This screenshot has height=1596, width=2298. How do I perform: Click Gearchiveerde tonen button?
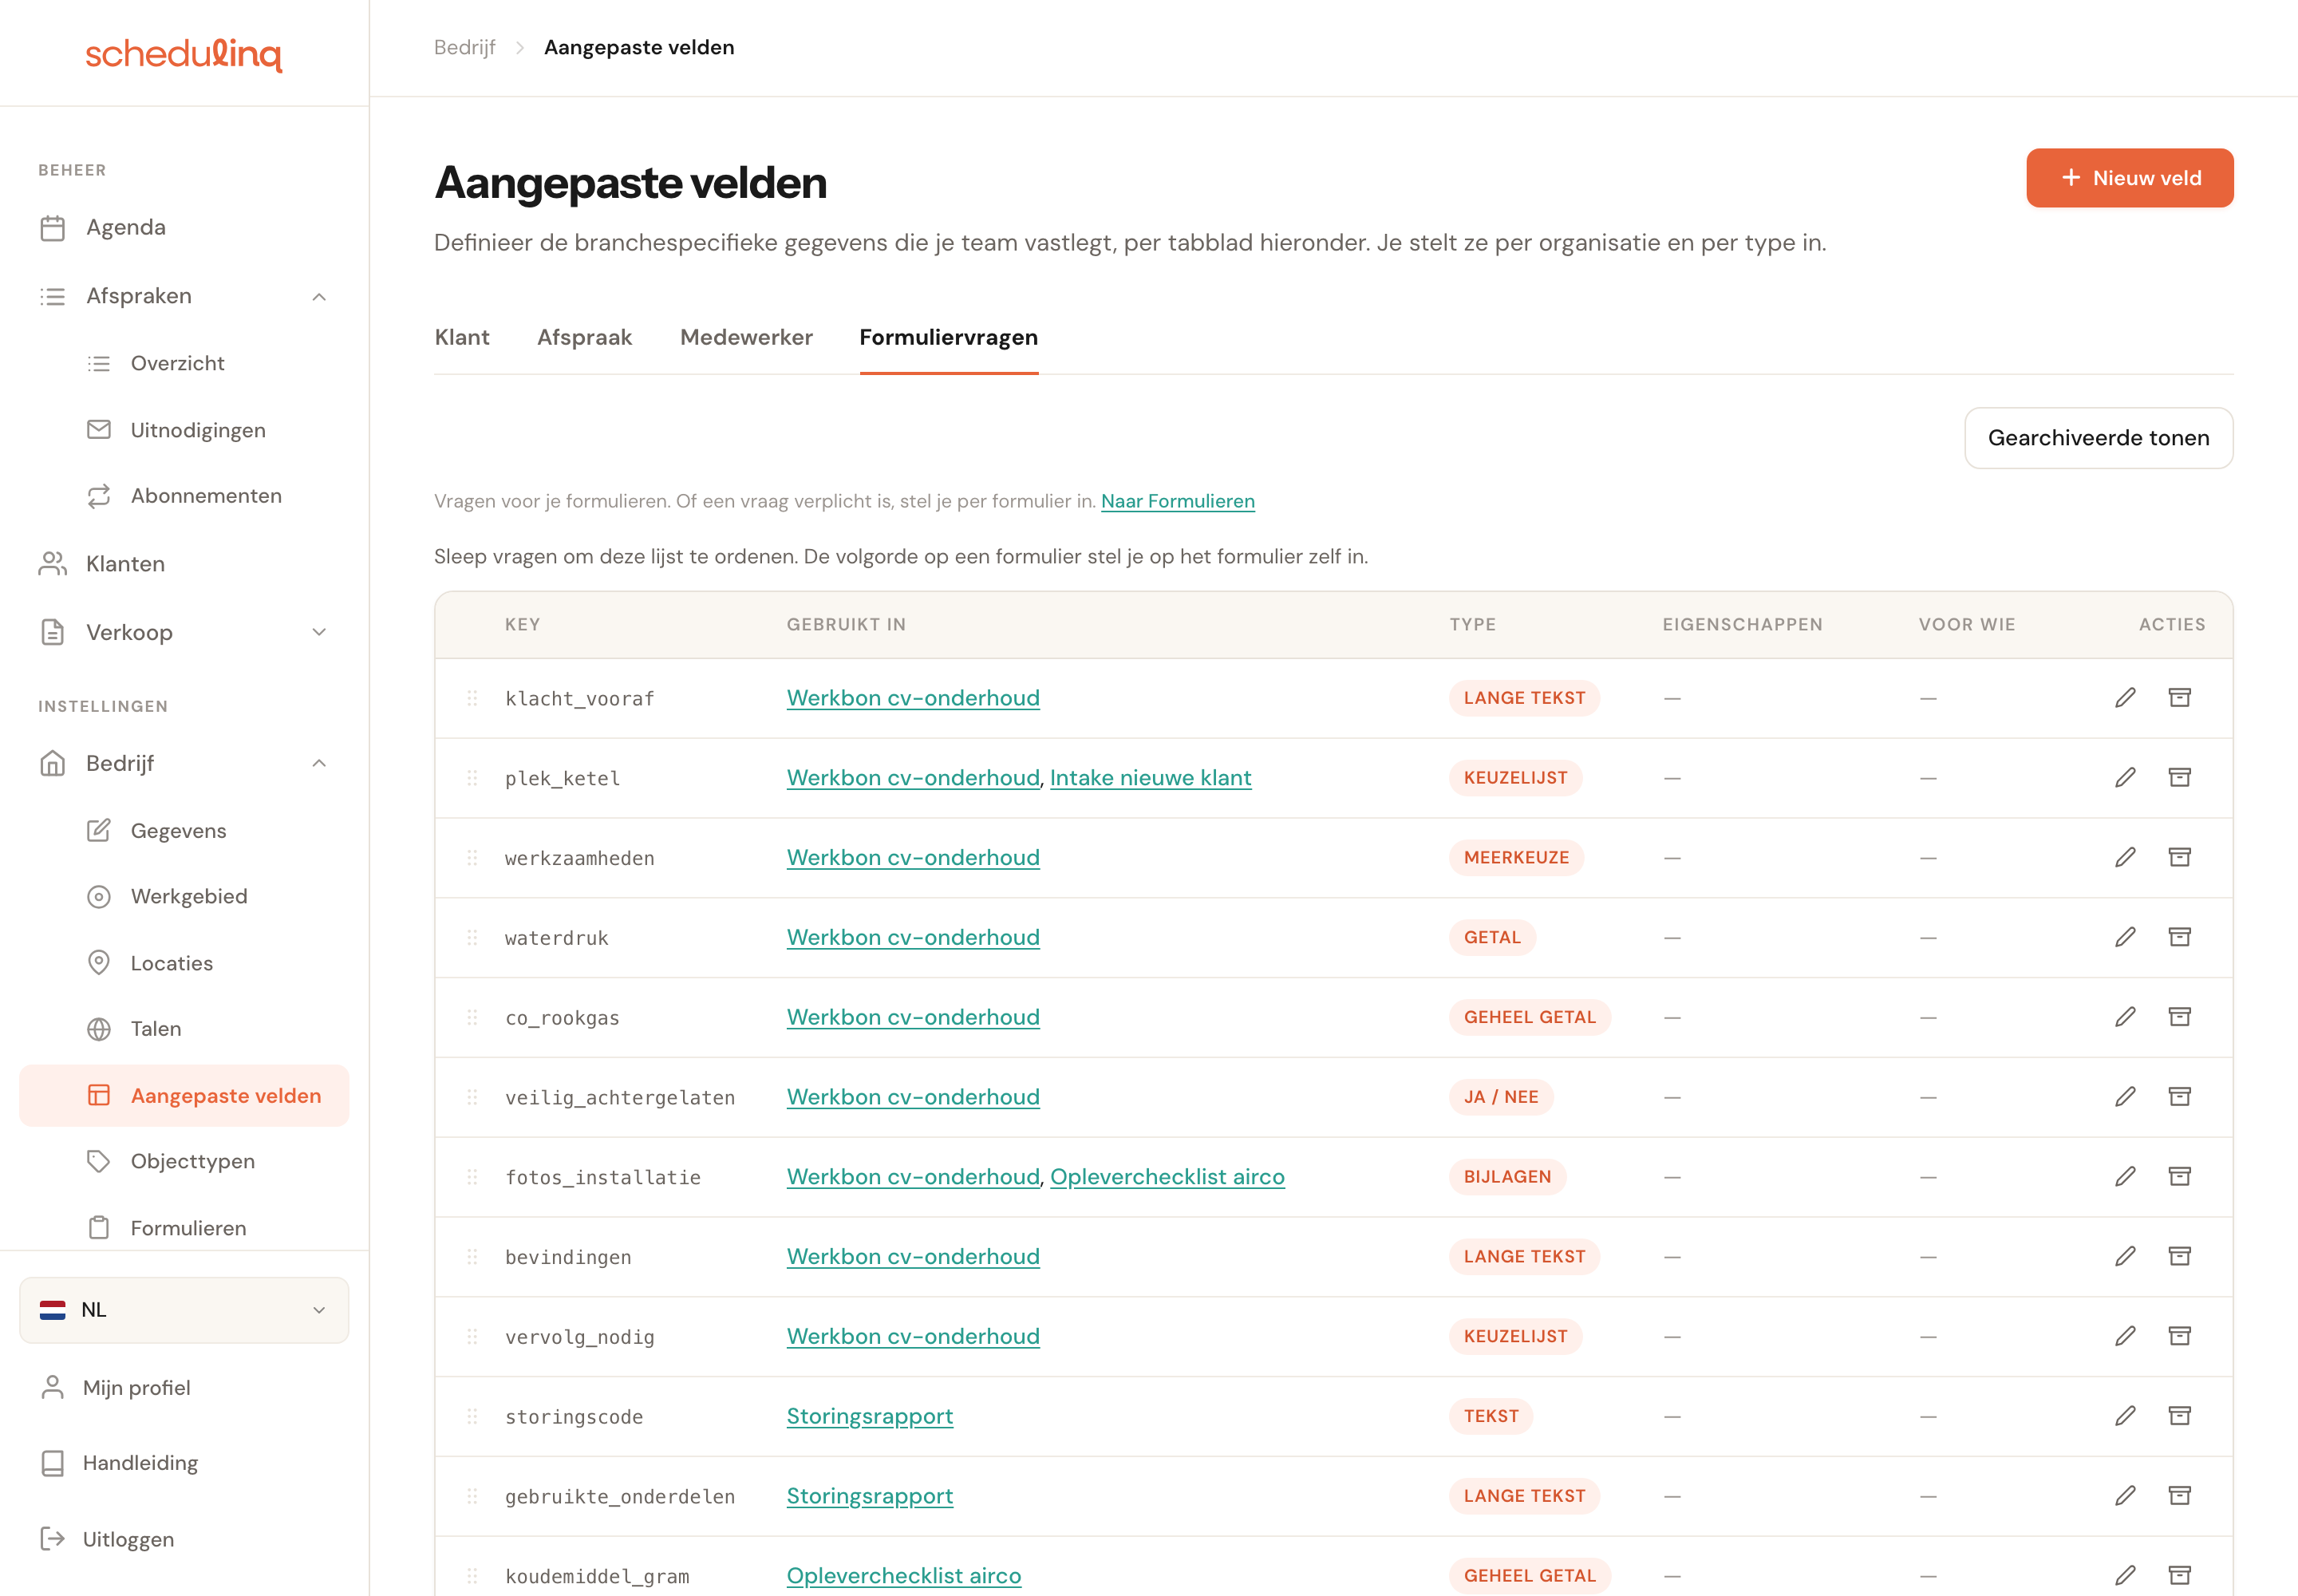pyautogui.click(x=2099, y=438)
